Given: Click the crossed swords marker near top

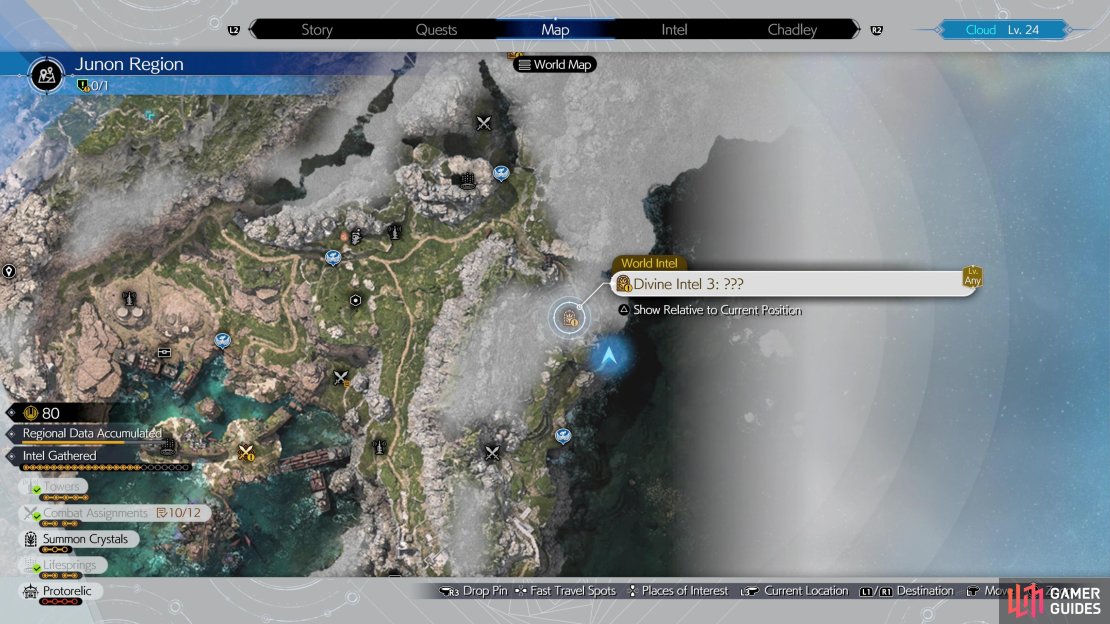Looking at the screenshot, I should tap(484, 123).
